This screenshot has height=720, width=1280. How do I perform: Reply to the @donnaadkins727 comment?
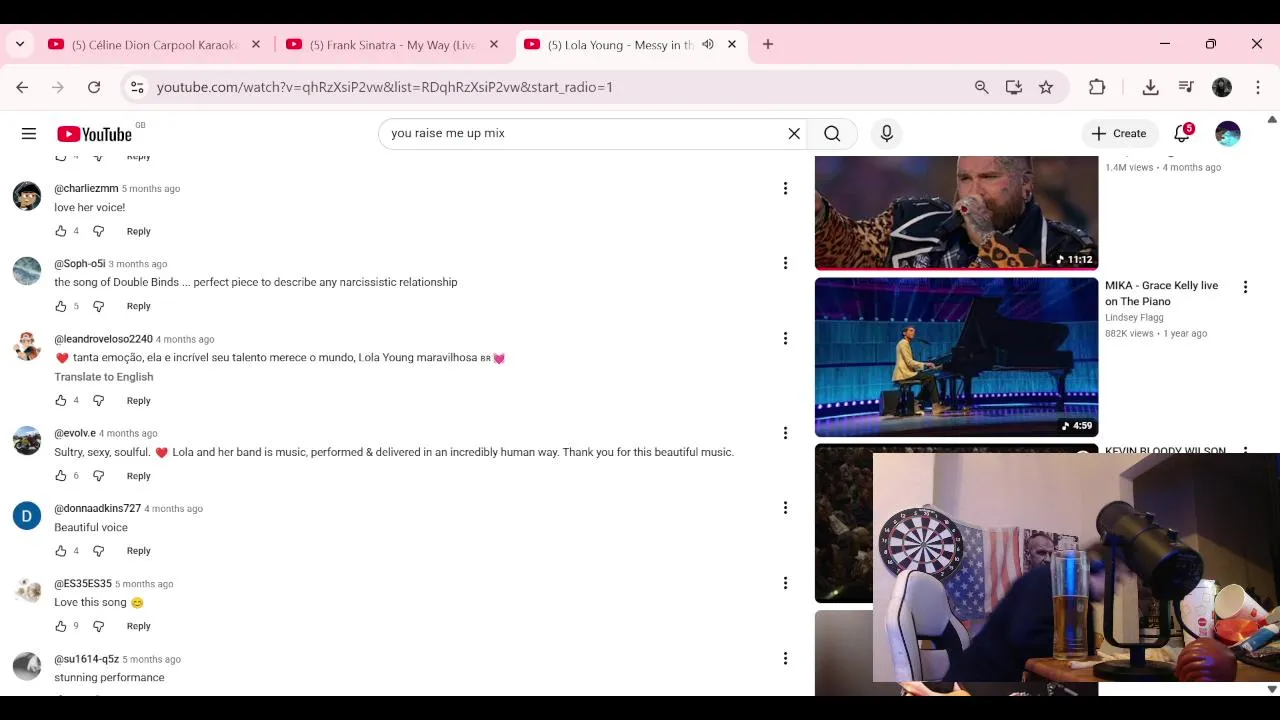click(x=138, y=550)
